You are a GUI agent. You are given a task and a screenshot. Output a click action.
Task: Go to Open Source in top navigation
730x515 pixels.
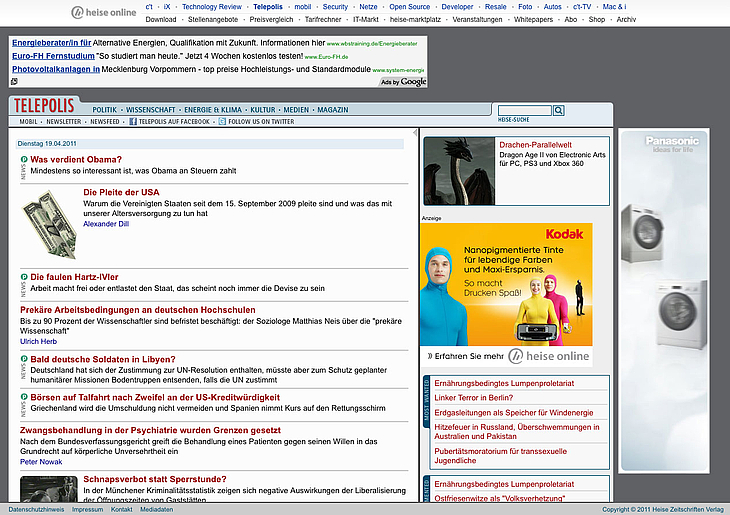tap(410, 7)
